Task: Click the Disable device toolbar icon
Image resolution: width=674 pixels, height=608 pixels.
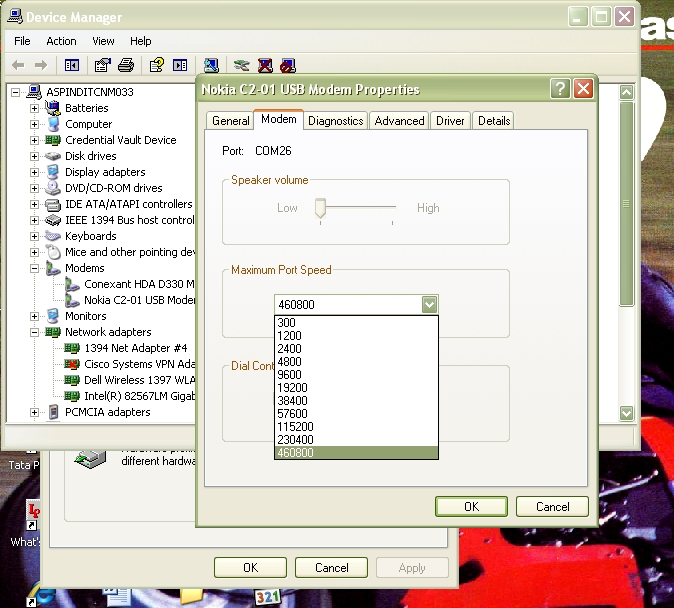Action: pyautogui.click(x=288, y=65)
